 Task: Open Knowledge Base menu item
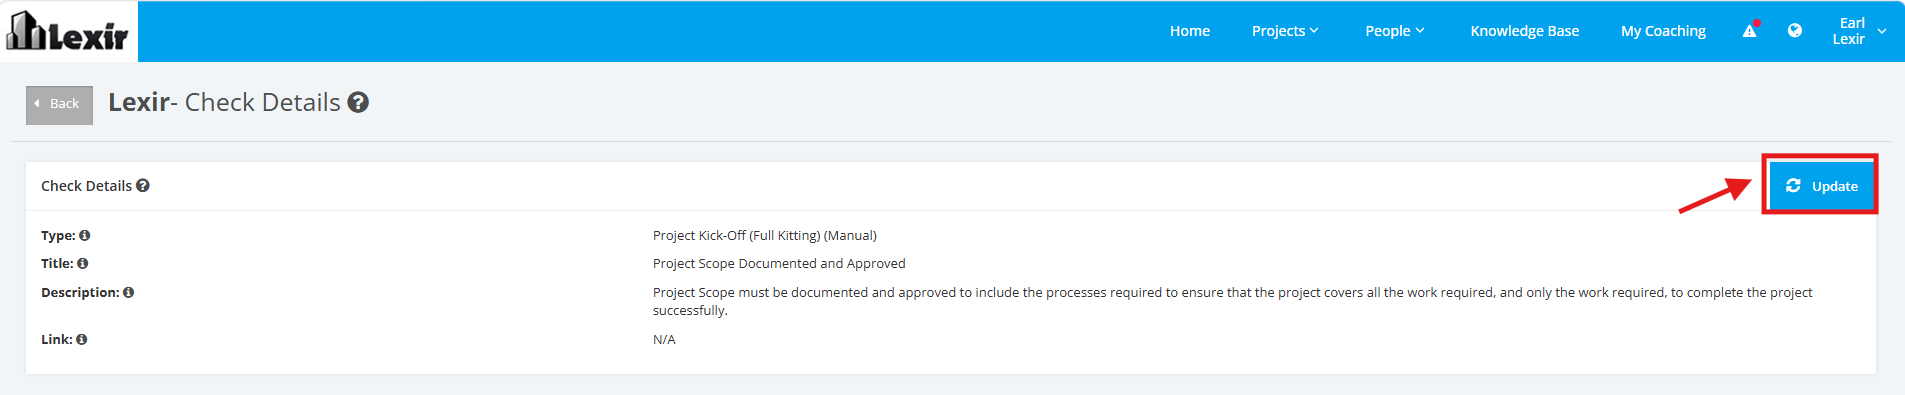pos(1525,31)
